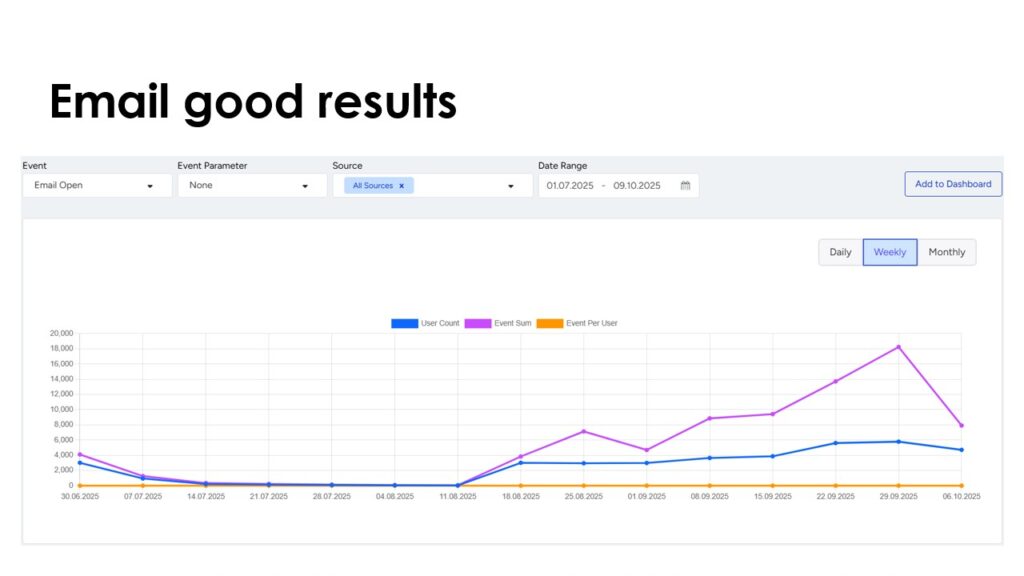Remove the All Sources chip with its x
The image size is (1024, 576).
401,186
